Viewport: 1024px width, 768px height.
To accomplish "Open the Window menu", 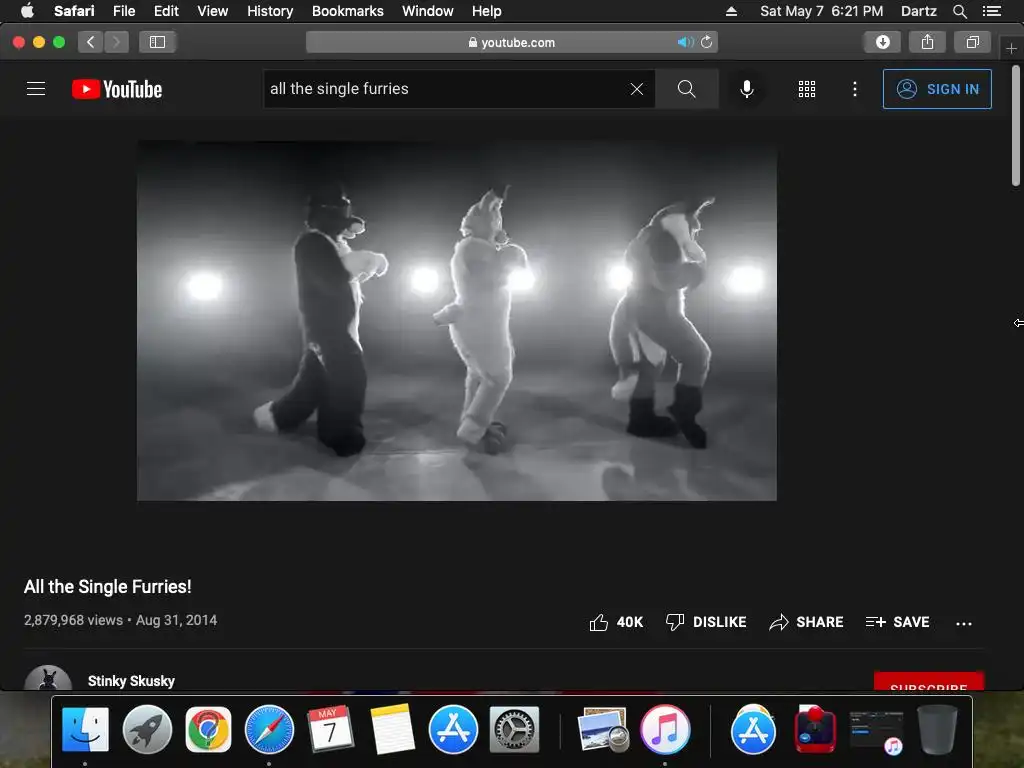I will (x=428, y=11).
